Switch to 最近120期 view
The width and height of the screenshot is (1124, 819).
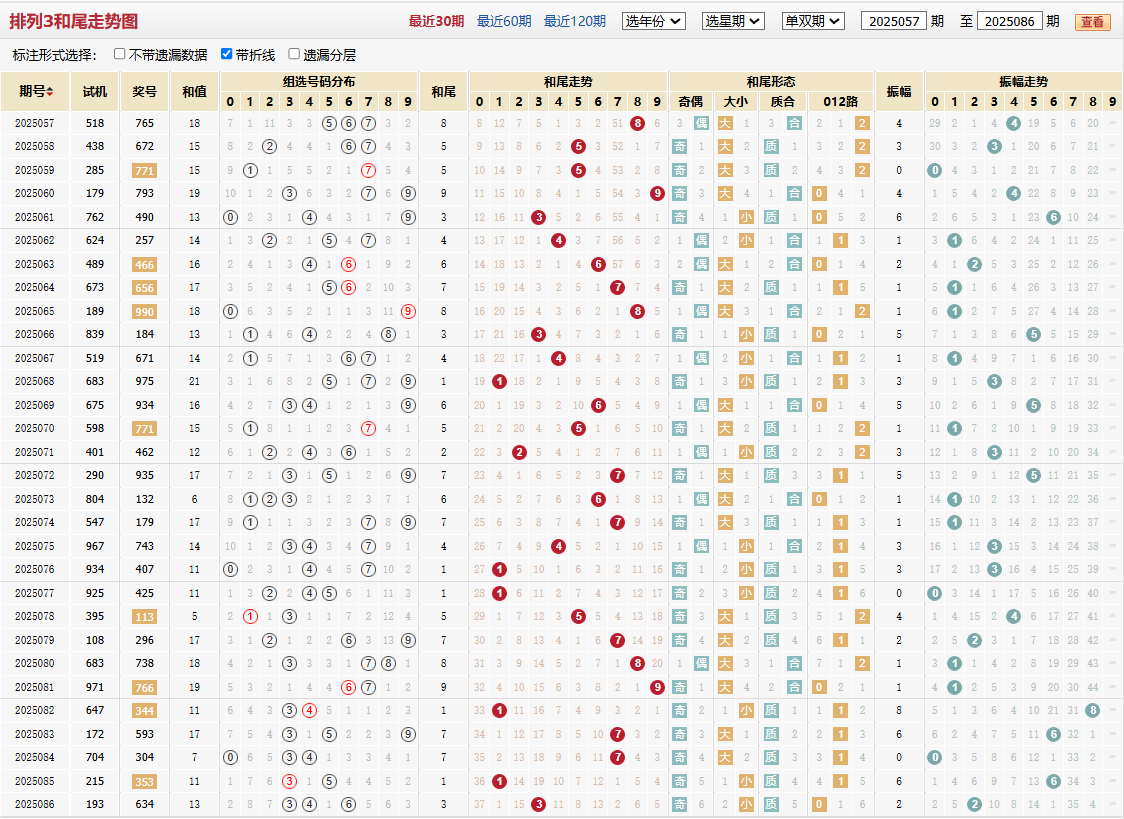pos(575,21)
